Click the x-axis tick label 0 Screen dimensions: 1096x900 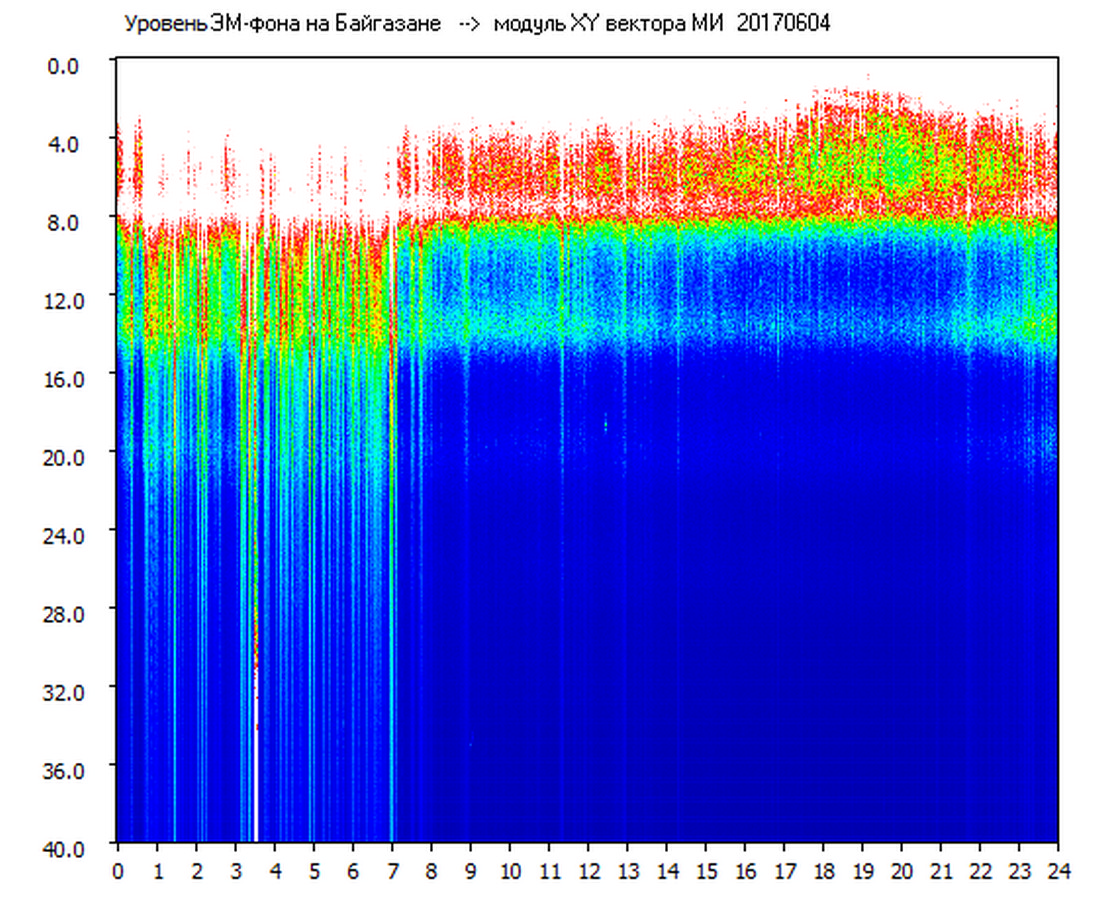pyautogui.click(x=118, y=871)
